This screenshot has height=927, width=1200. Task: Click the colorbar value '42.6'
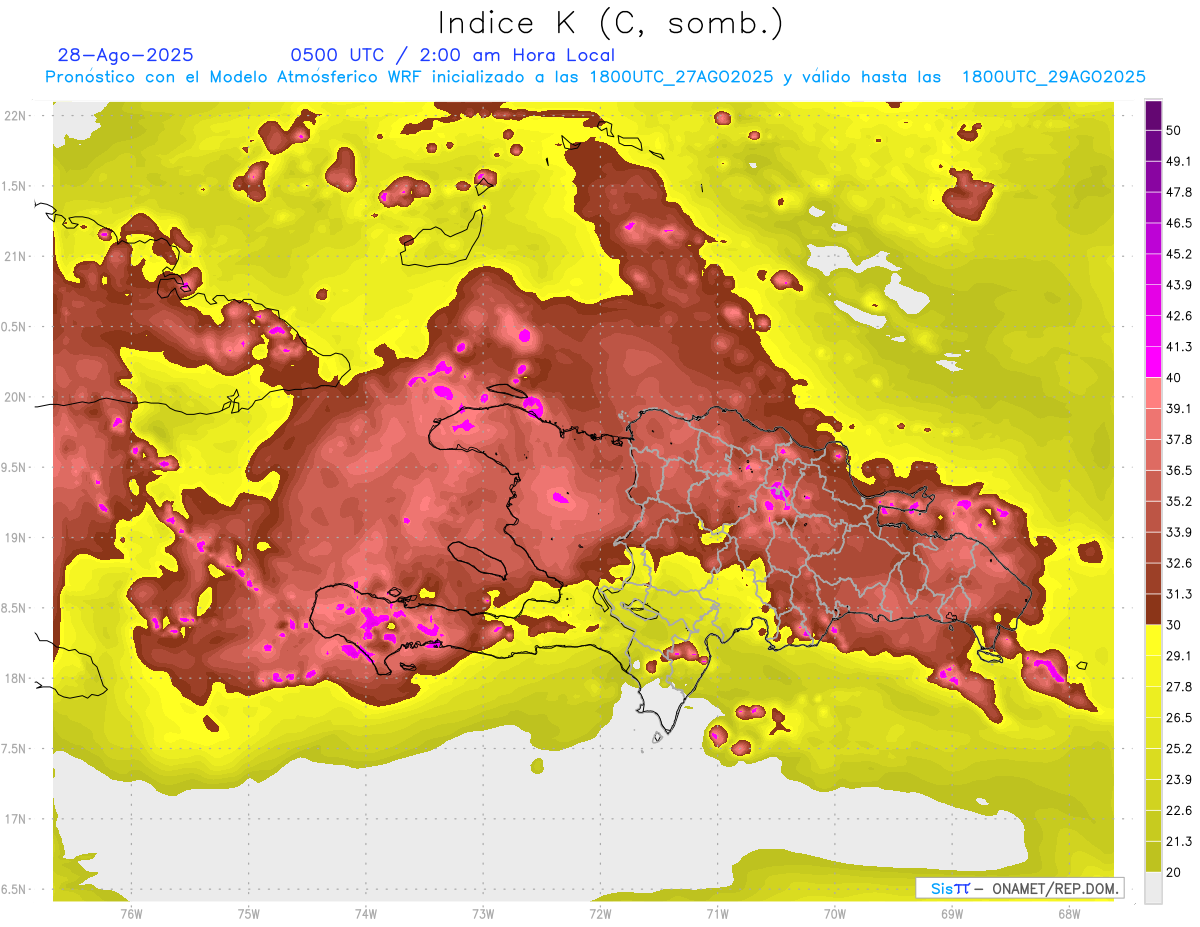tap(1178, 316)
